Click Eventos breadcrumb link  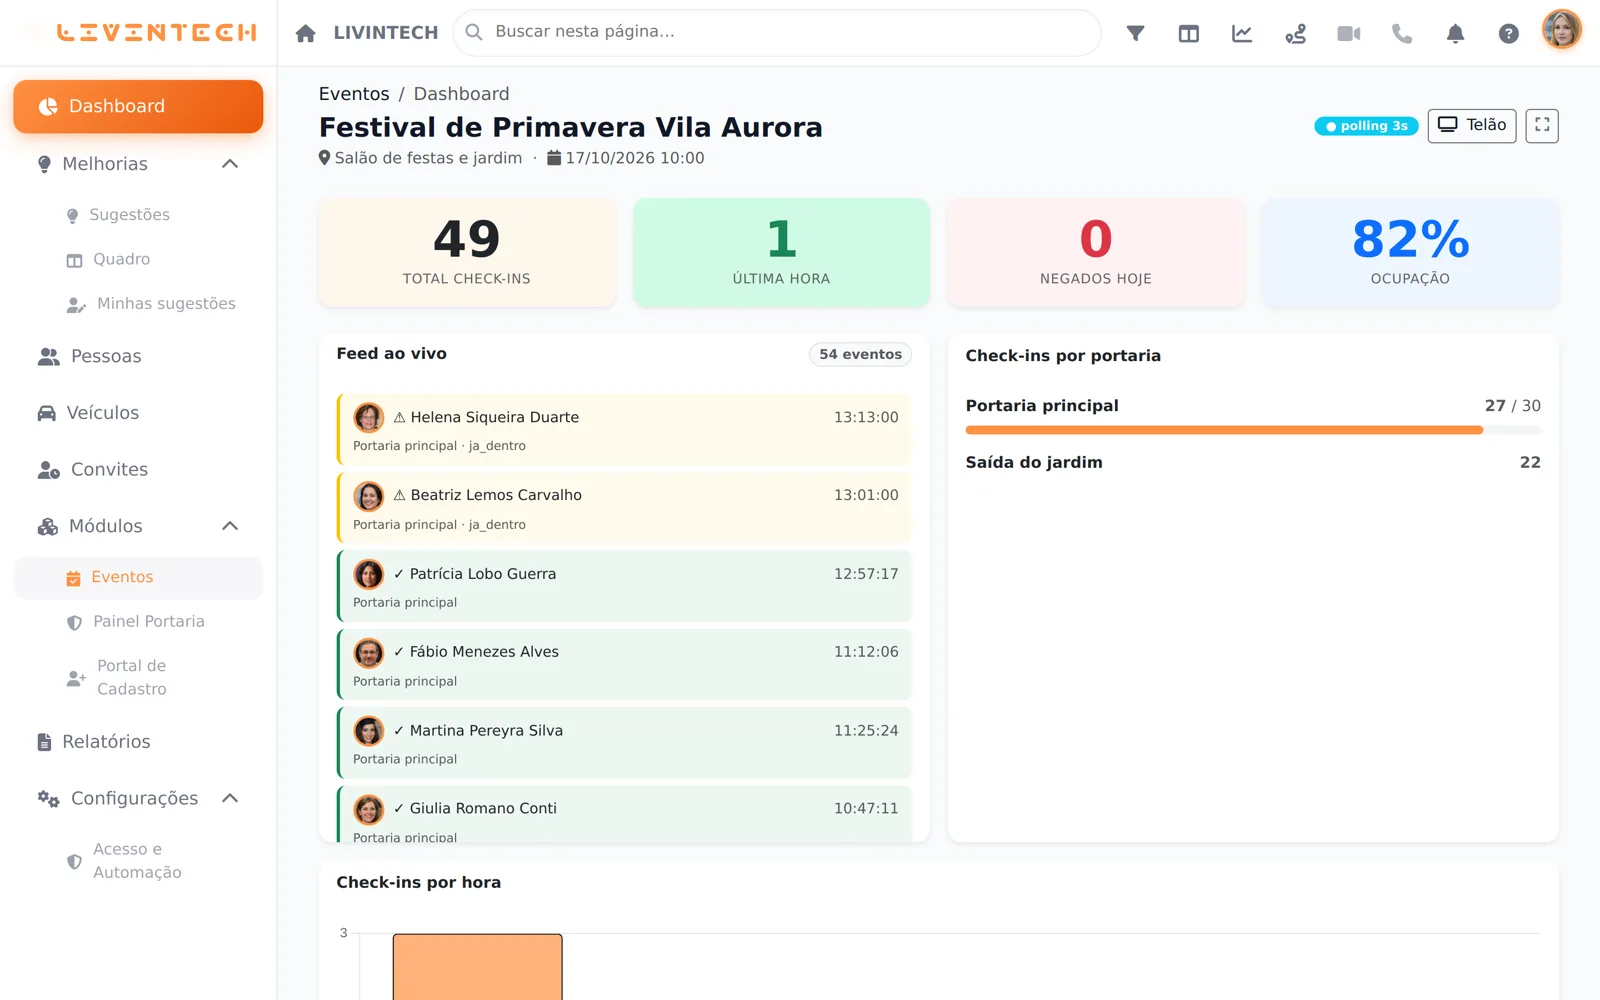click(354, 94)
